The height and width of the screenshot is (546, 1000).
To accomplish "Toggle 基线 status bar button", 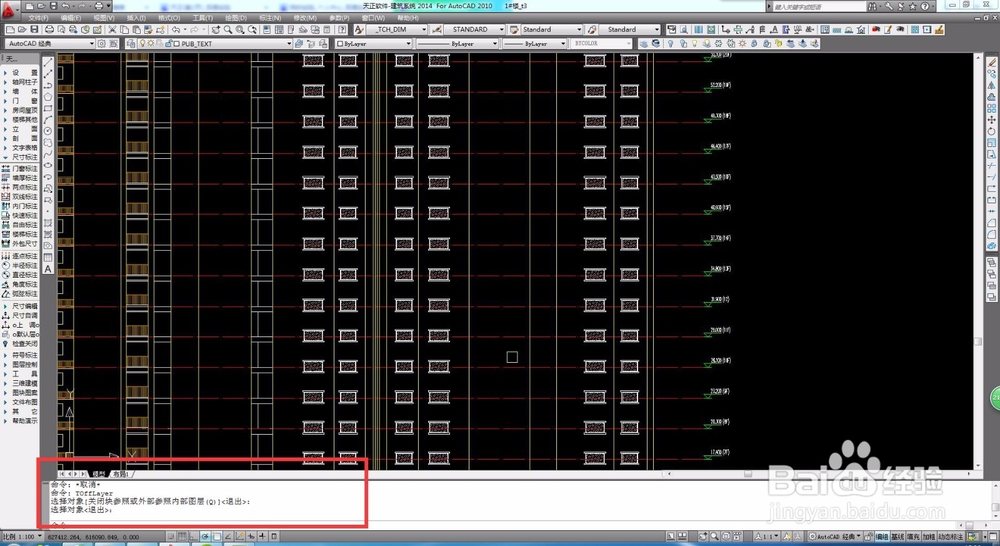I will 898,536.
